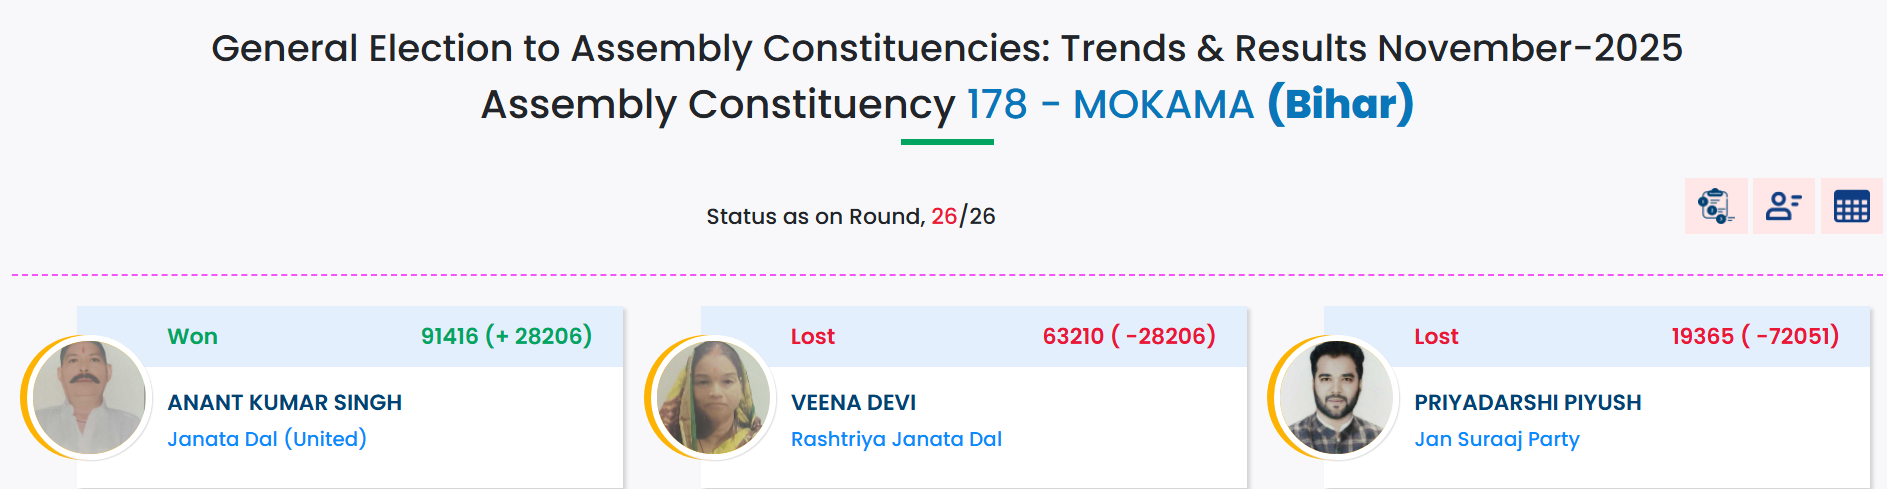The image size is (1887, 489).
Task: Click Priyadarshi Piyush's candidate photo
Action: pyautogui.click(x=1336, y=397)
